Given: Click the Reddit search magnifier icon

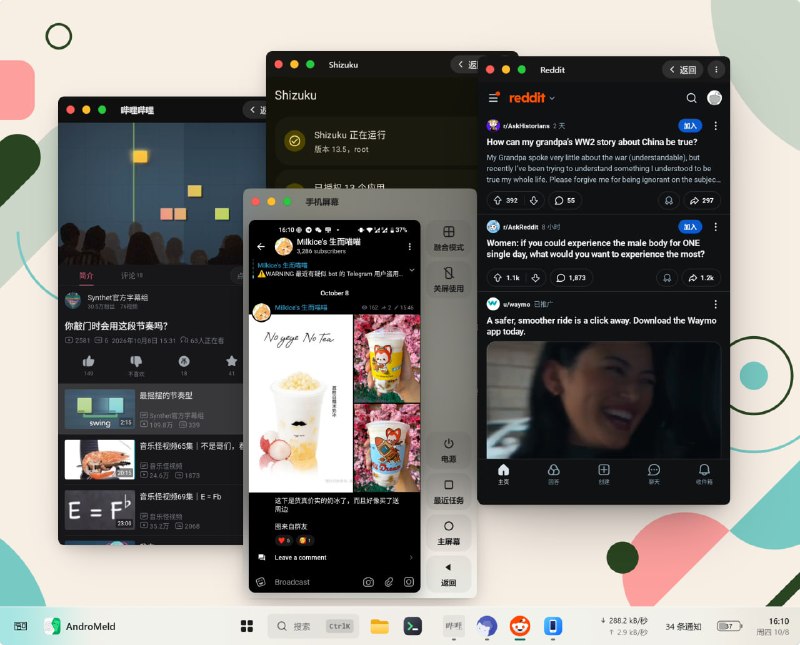Looking at the screenshot, I should click(691, 98).
